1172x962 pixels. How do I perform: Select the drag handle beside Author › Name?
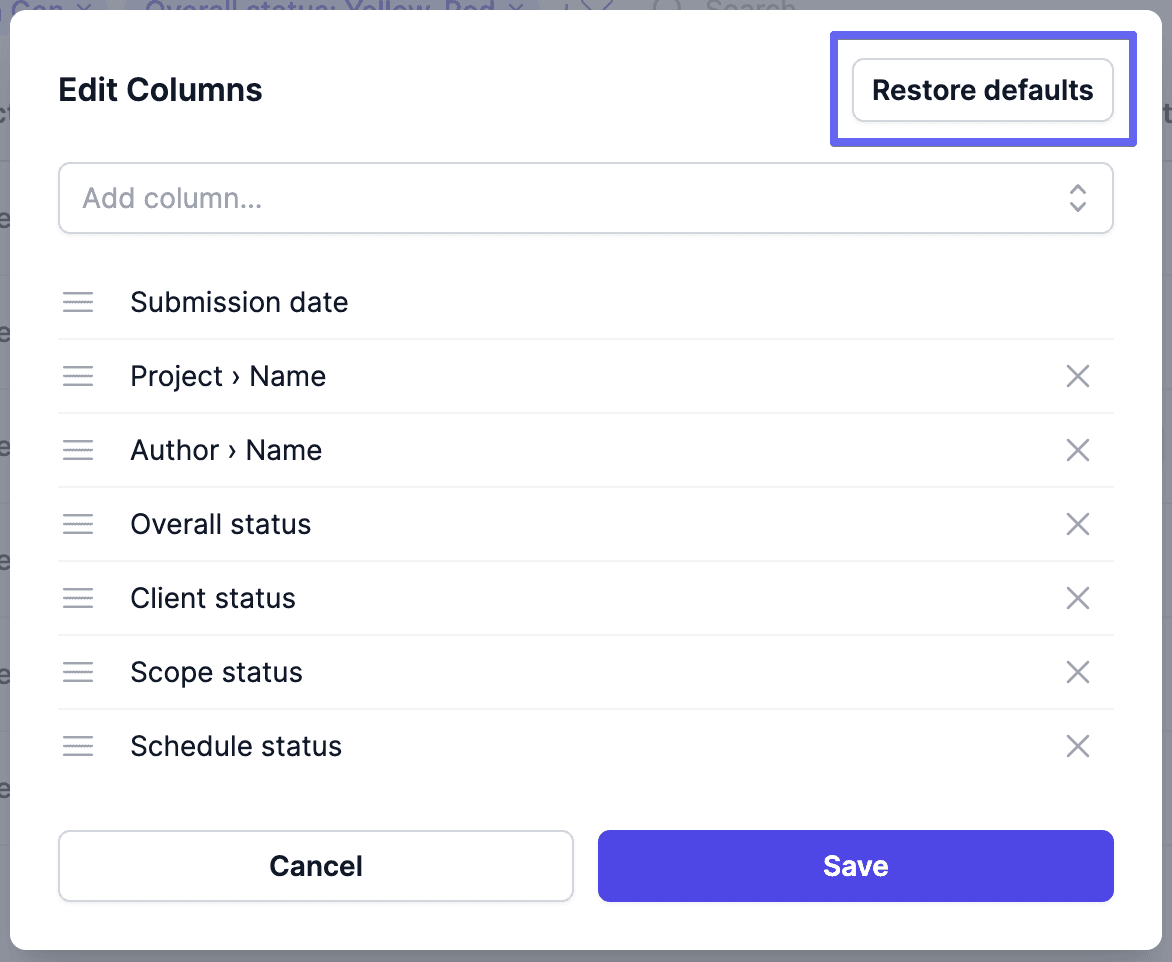tap(78, 450)
